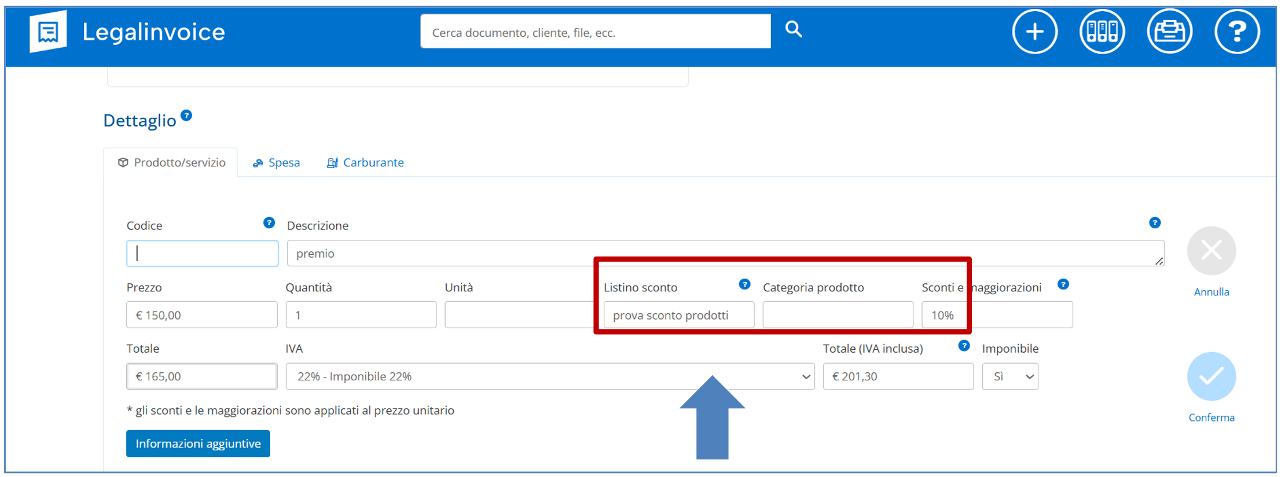The image size is (1280, 477).
Task: Click the search magnifier icon
Action: point(793,30)
